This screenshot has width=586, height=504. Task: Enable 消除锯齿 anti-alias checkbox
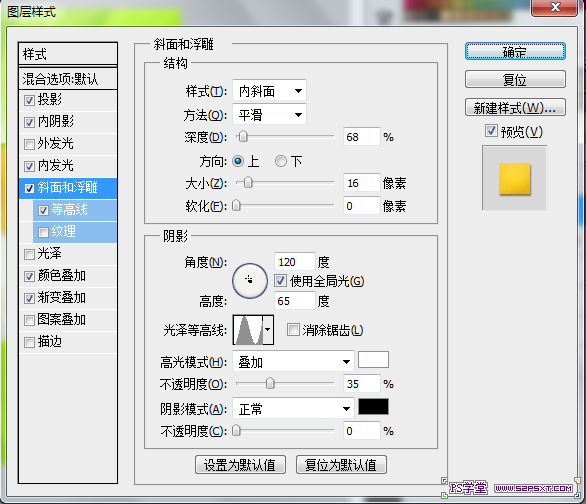pyautogui.click(x=293, y=330)
